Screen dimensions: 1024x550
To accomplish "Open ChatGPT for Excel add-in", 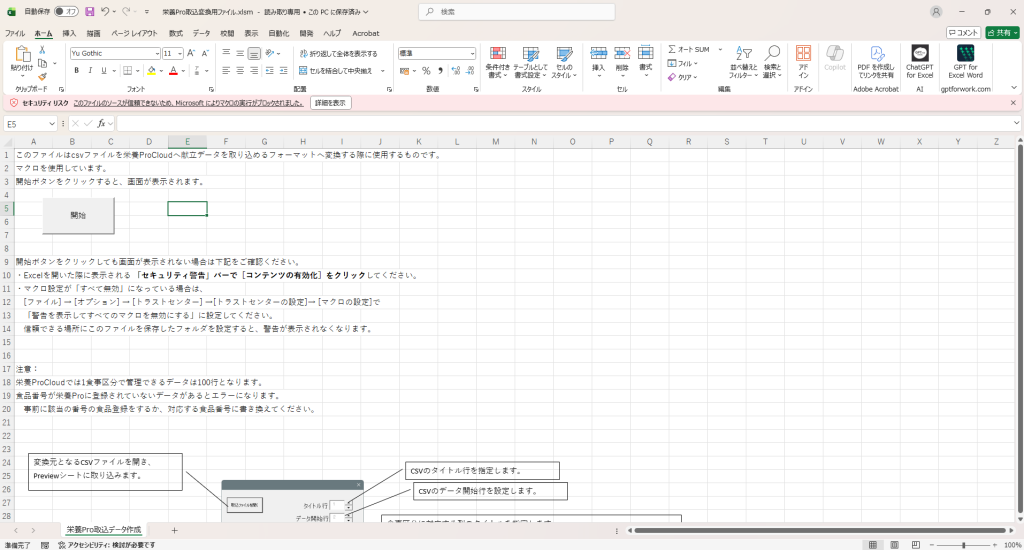I will [x=919, y=60].
